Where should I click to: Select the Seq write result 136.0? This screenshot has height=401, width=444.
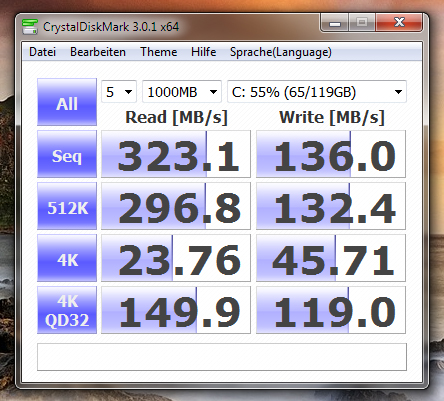[331, 154]
